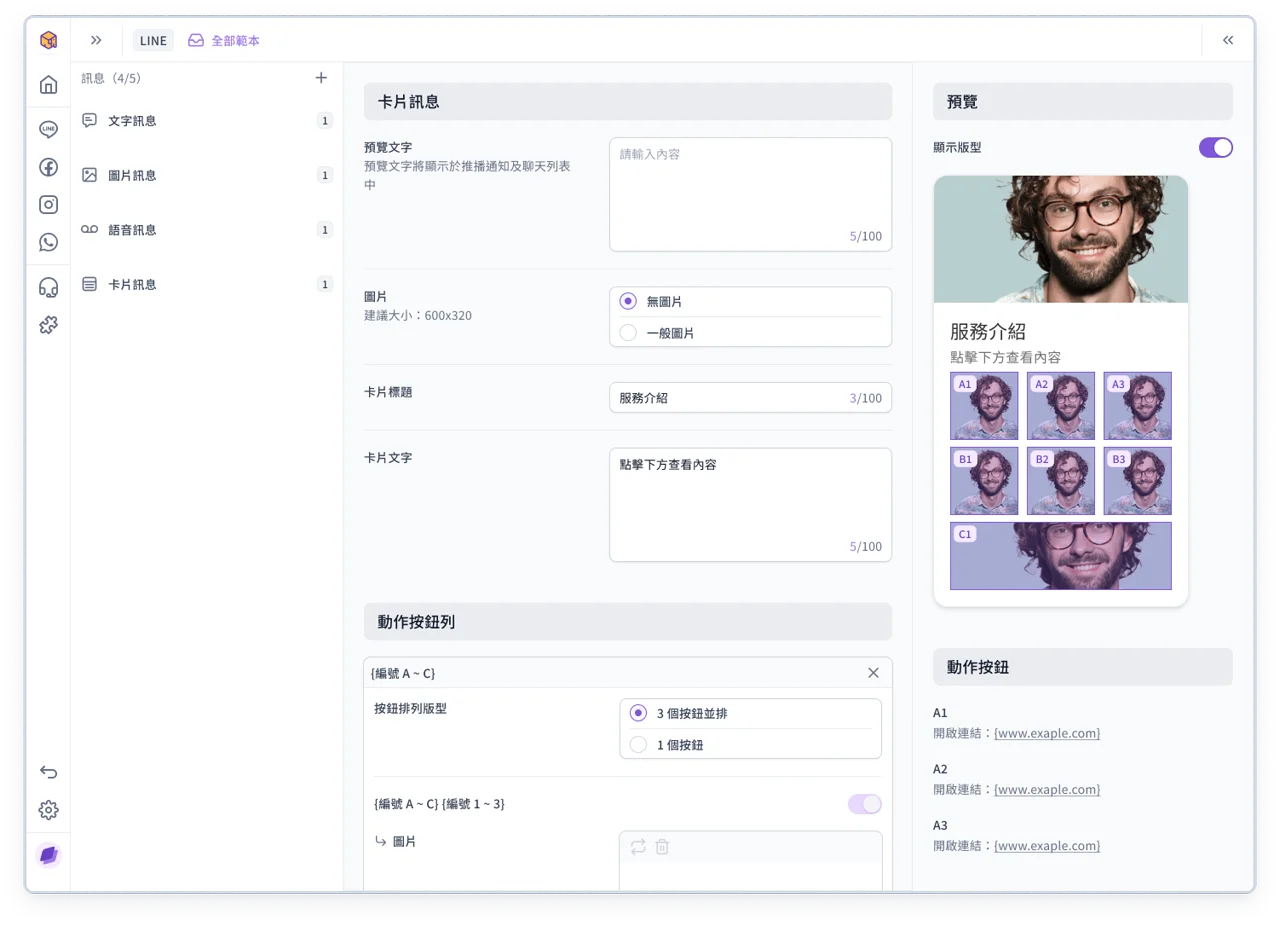Select the WhatsApp channel sidebar icon

coord(48,241)
